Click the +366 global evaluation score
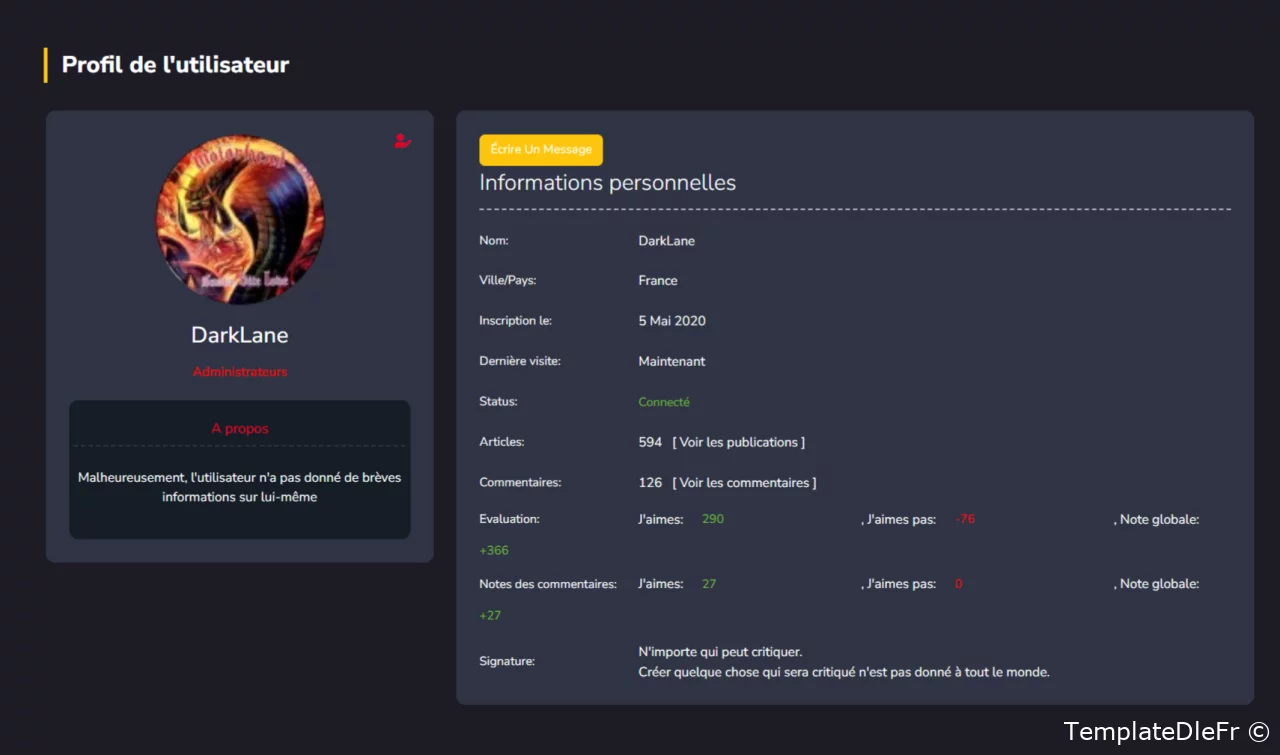The image size is (1280, 755). pos(494,551)
